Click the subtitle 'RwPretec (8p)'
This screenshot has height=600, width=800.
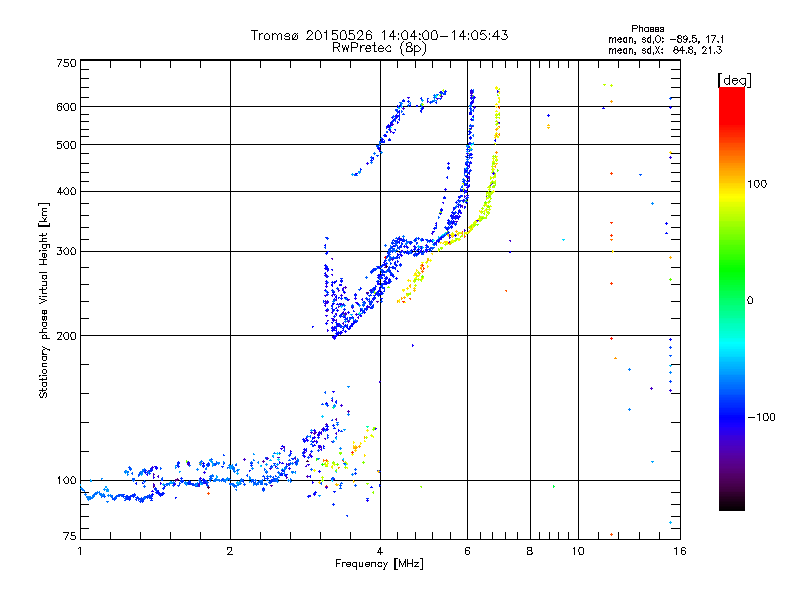(379, 48)
